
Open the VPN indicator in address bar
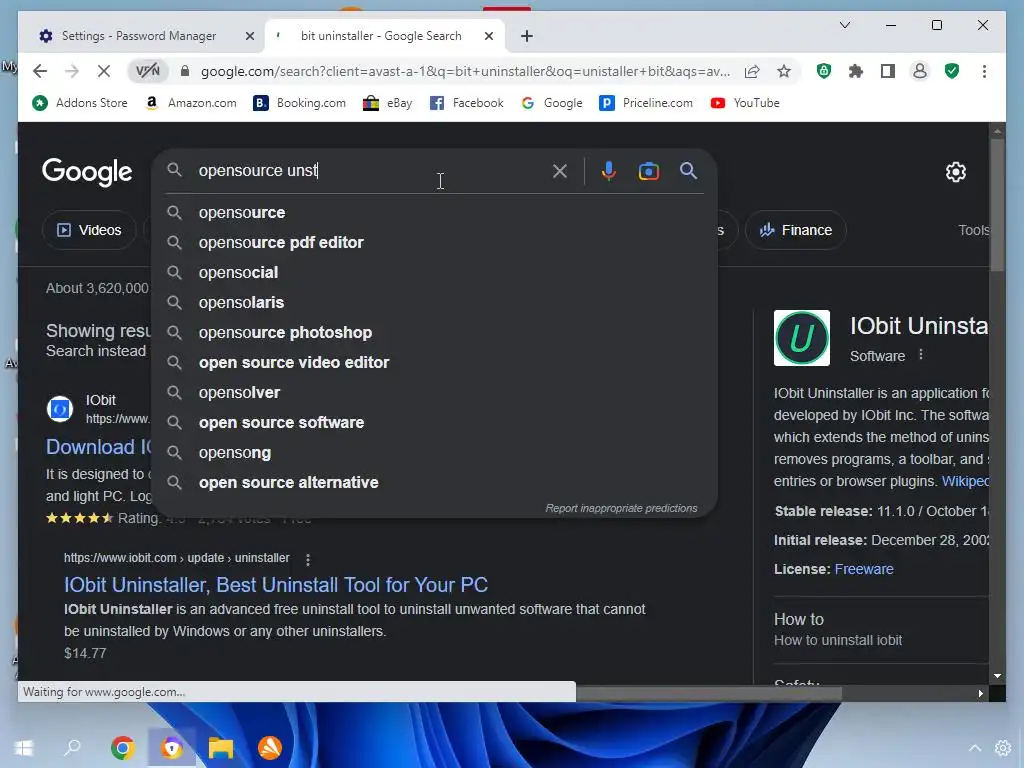[x=148, y=71]
